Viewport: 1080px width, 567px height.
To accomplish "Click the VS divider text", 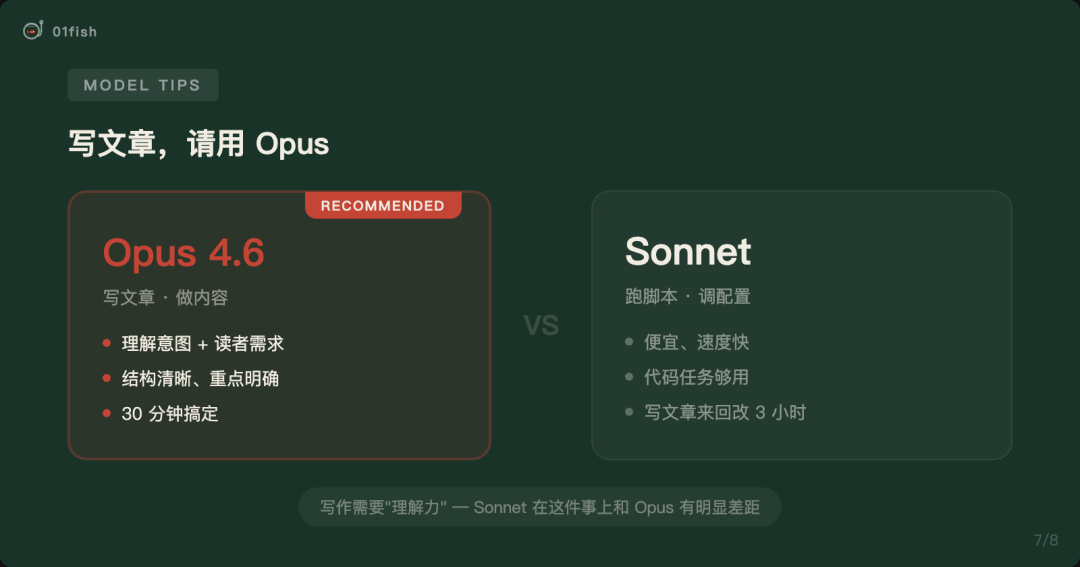I will click(x=541, y=325).
